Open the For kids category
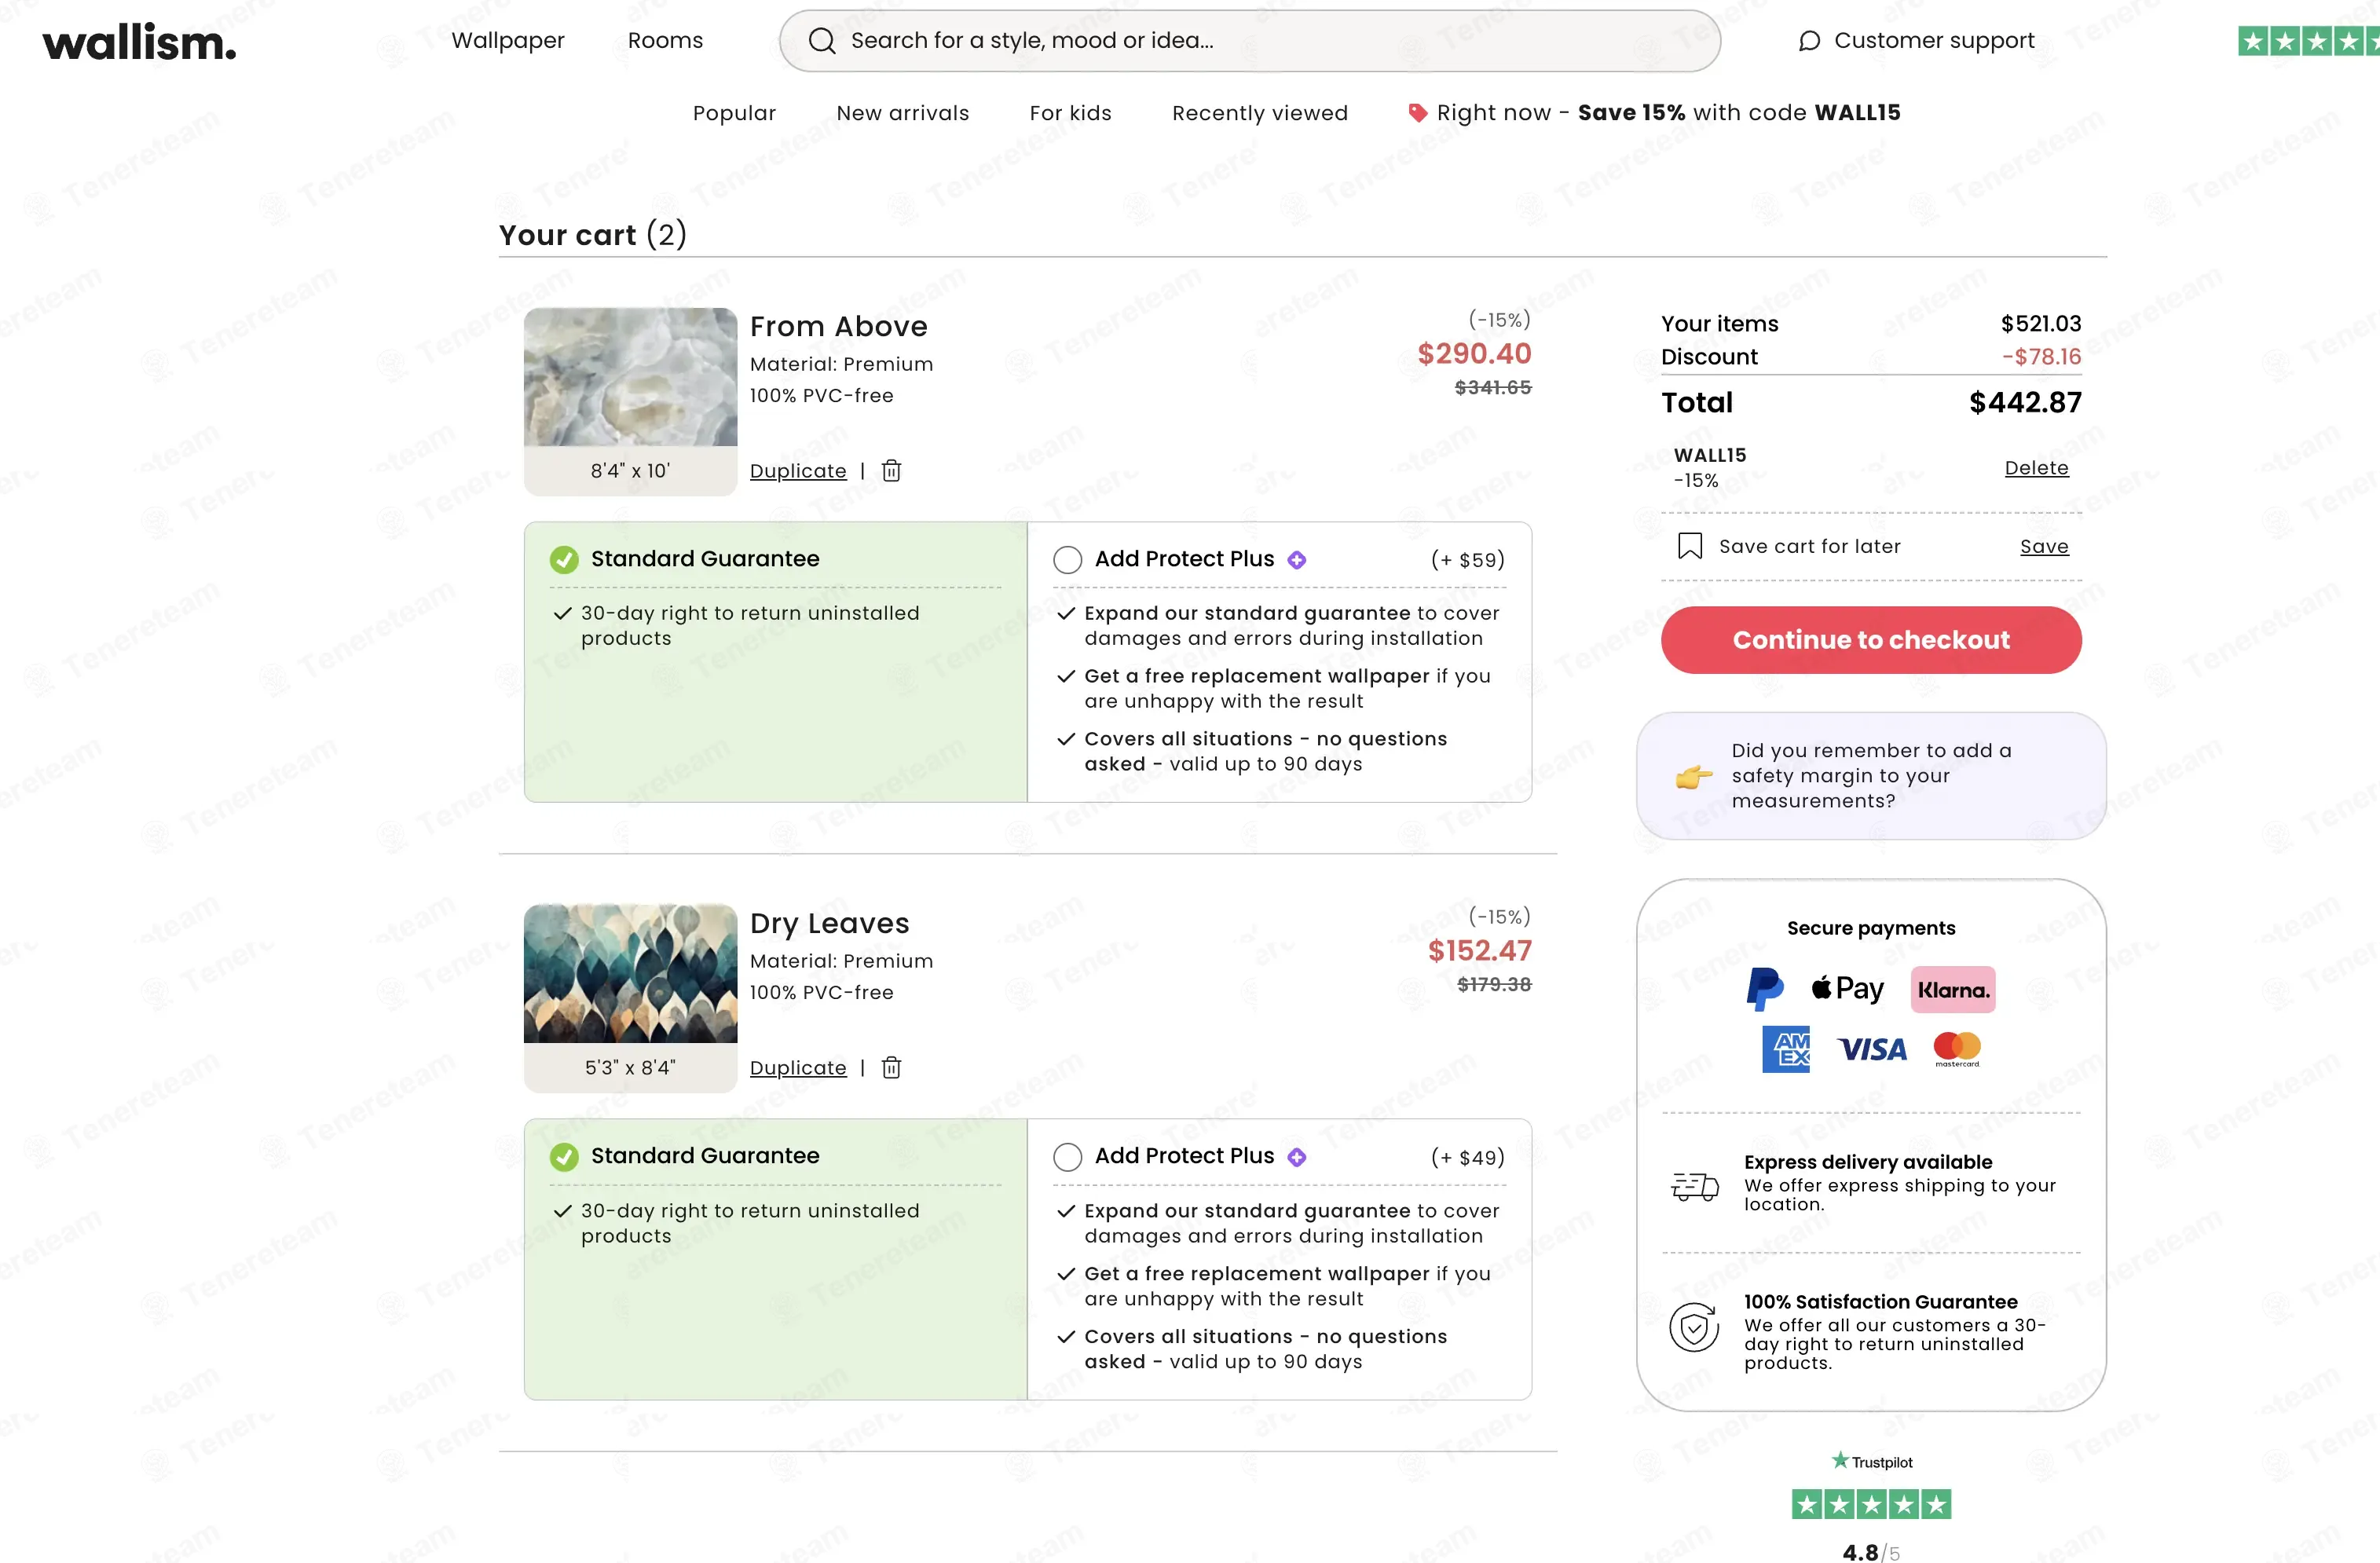This screenshot has width=2380, height=1563. pos(1070,113)
